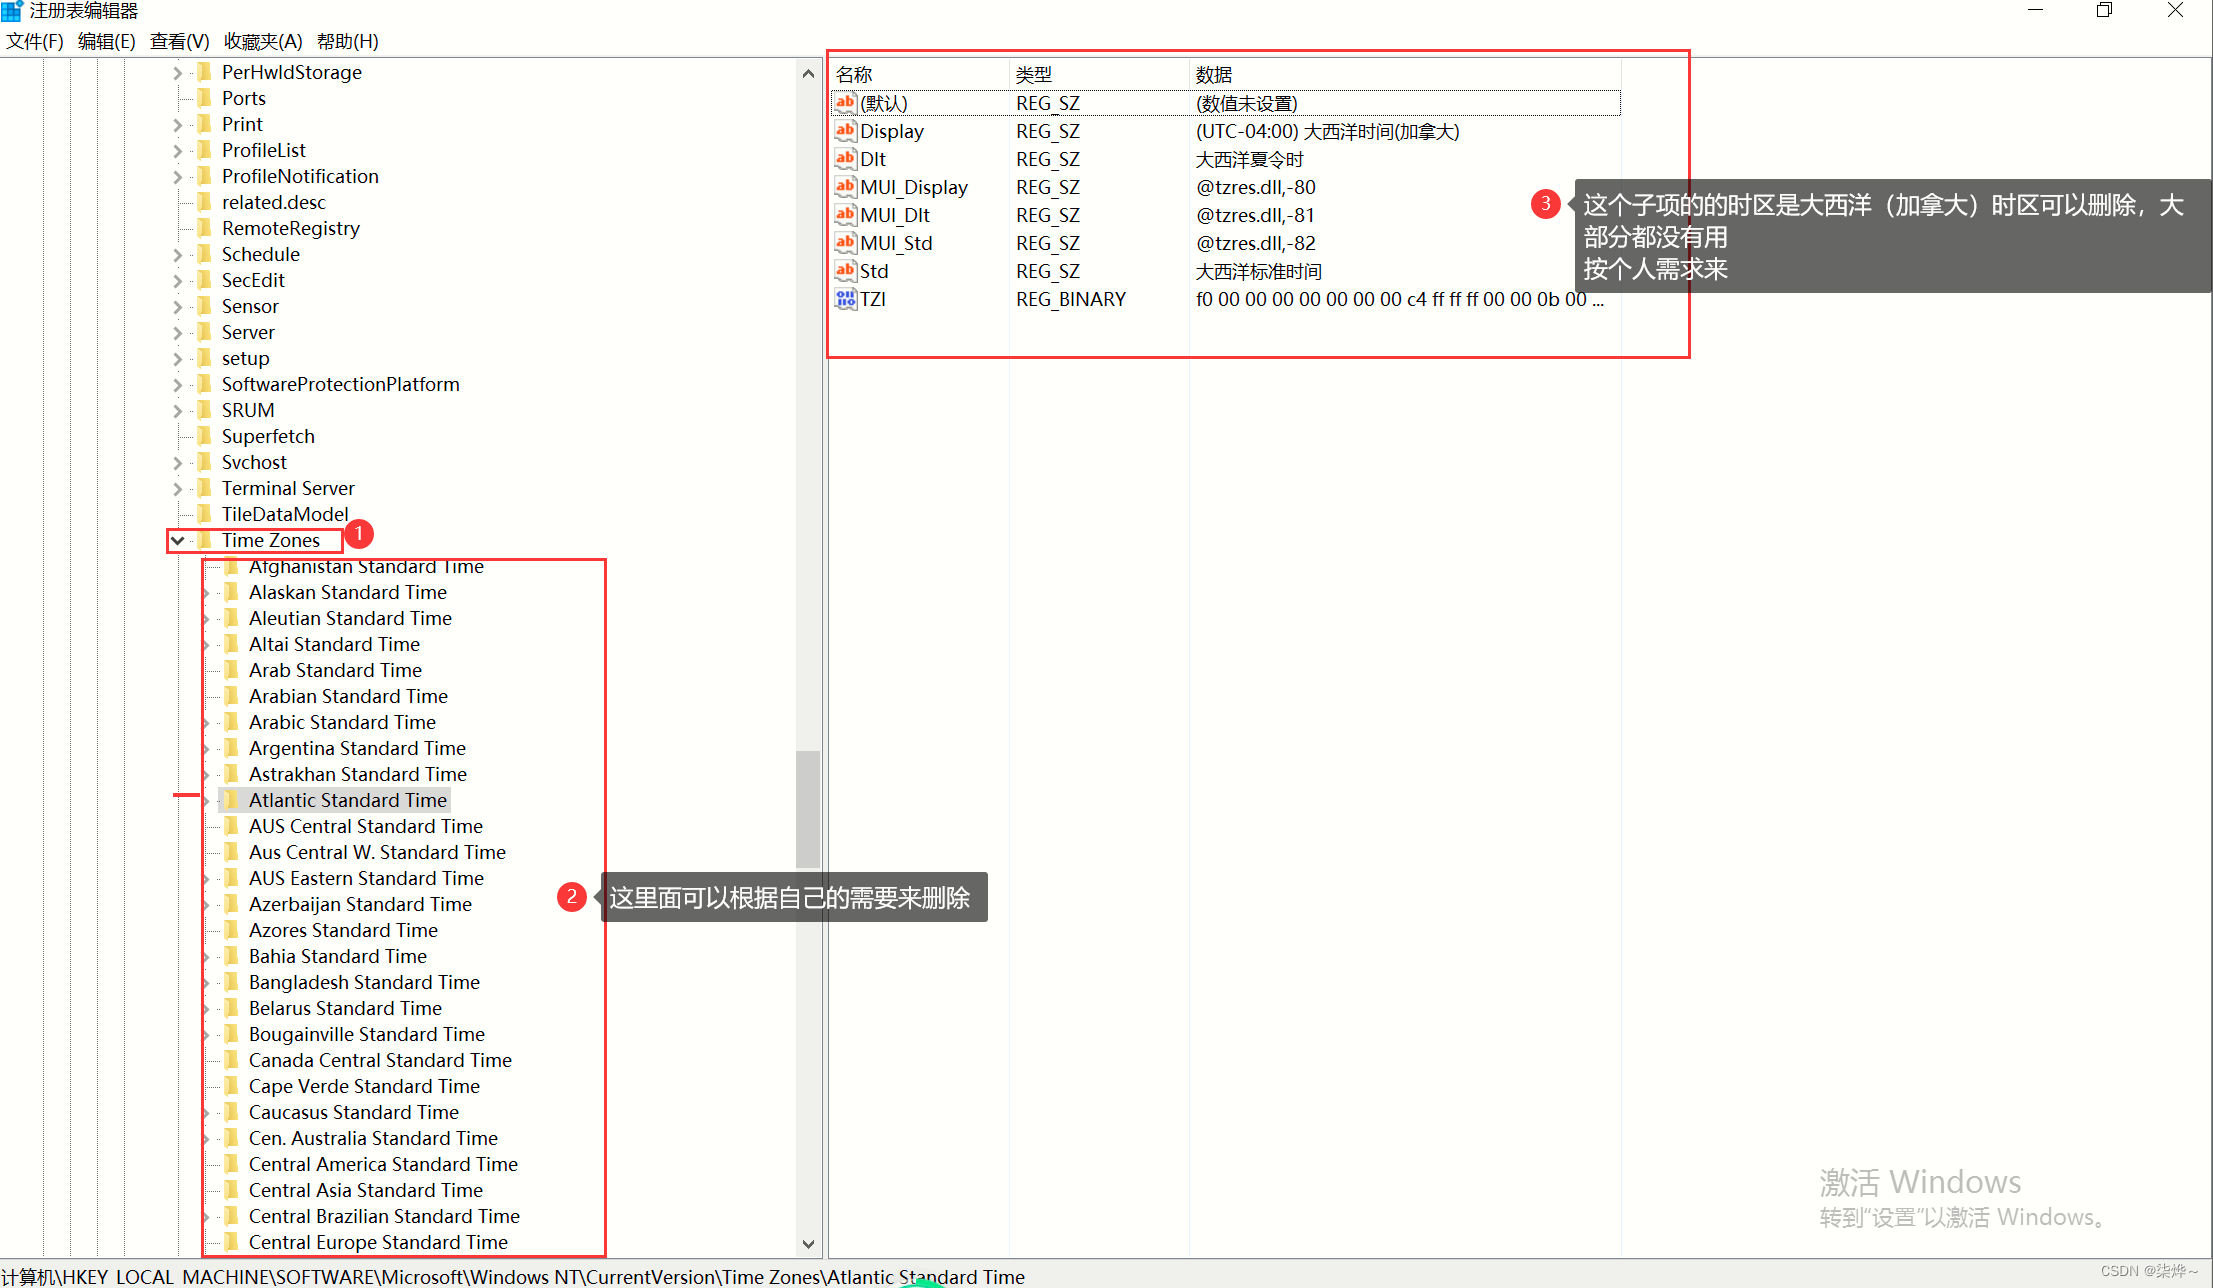Click the tree pane vertical scrollbar thumb
The image size is (2213, 1288).
click(x=808, y=808)
